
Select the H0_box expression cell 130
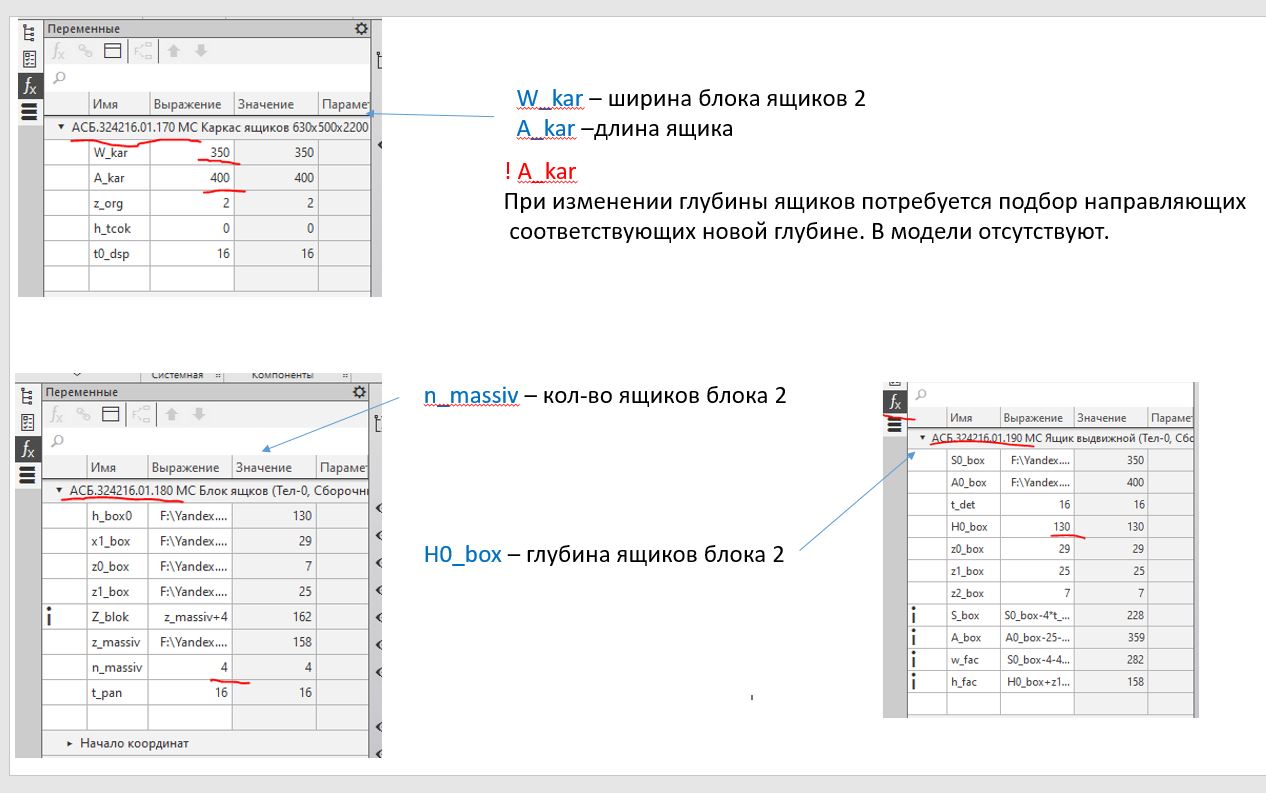point(1037,527)
